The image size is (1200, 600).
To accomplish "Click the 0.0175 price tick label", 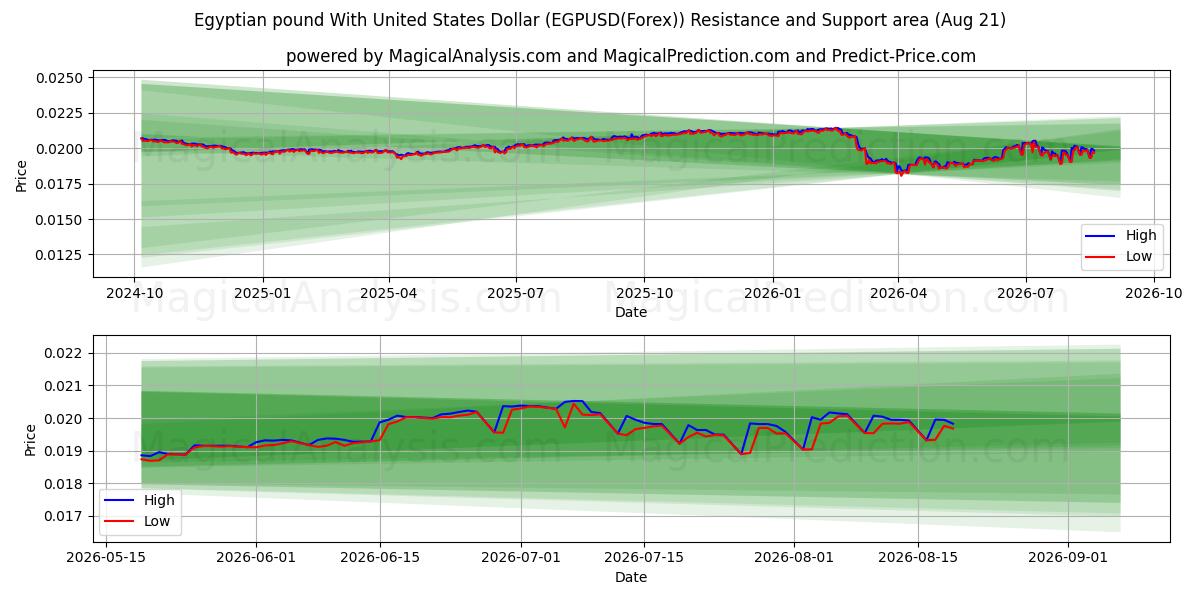I will click(x=62, y=184).
